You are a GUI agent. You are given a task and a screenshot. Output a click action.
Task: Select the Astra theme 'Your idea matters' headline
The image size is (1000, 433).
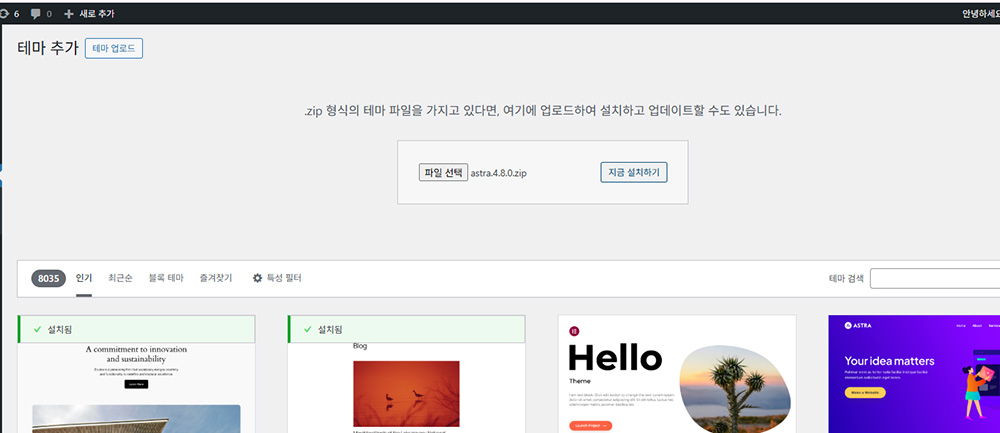click(889, 361)
